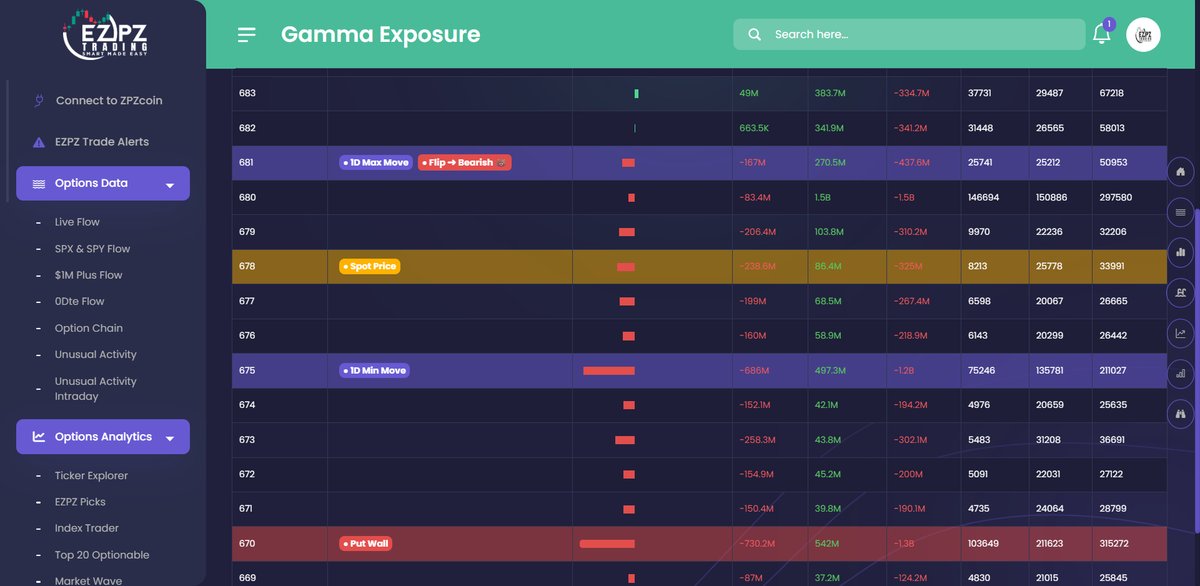
Task: Click the -238.6M value in Spot Price row
Action: [x=757, y=267]
